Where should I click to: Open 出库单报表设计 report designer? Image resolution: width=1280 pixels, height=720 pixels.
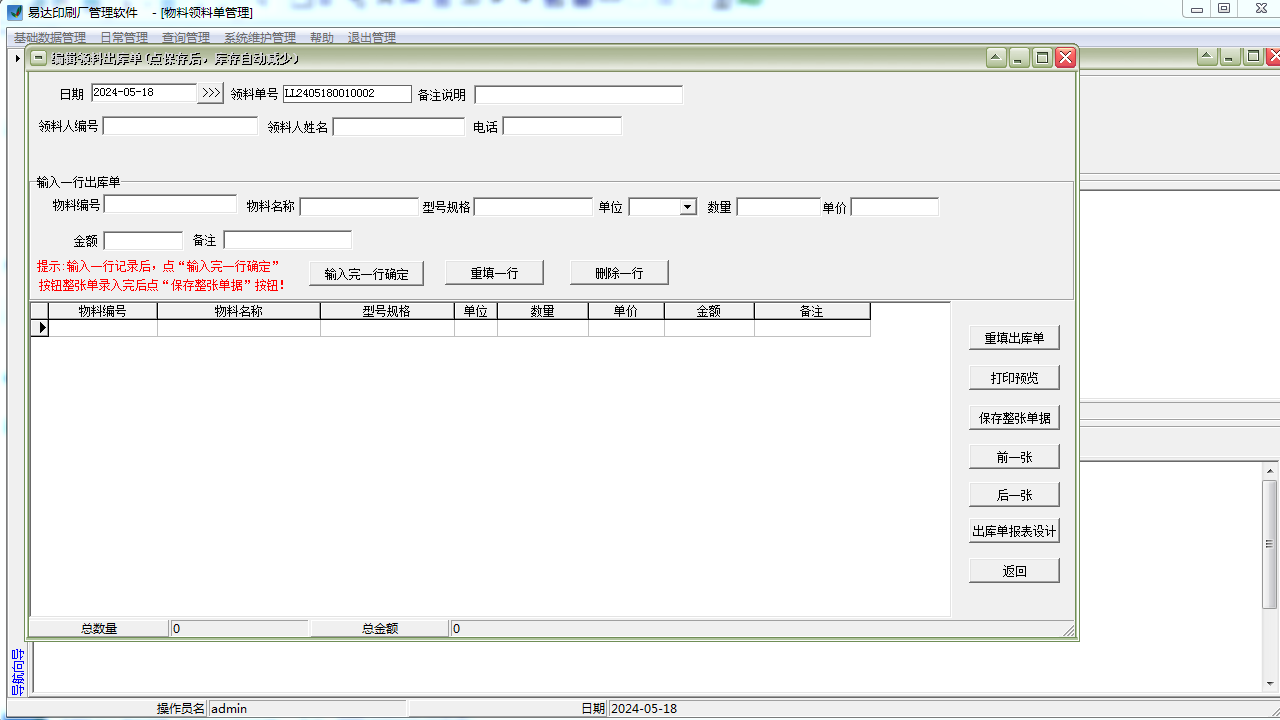[1014, 531]
